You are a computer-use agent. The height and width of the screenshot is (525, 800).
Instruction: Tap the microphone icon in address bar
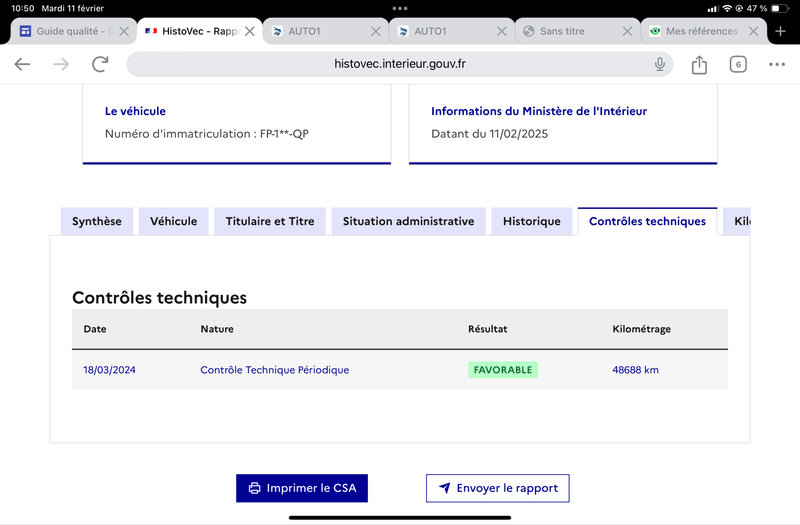coord(660,64)
